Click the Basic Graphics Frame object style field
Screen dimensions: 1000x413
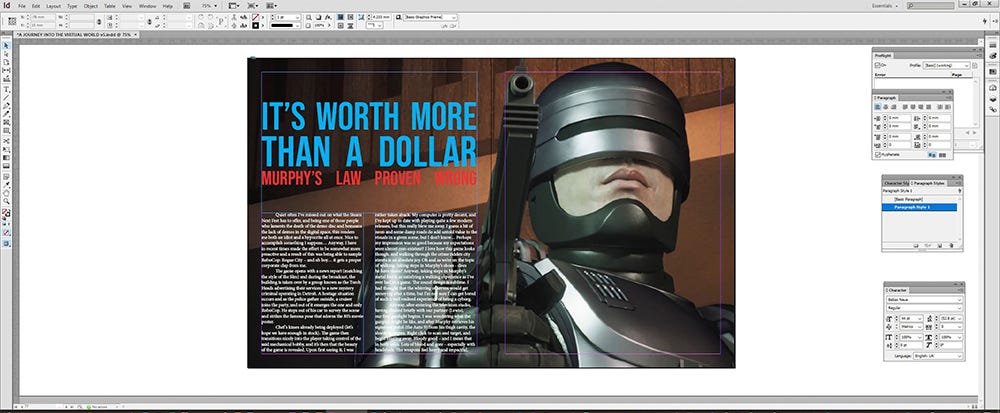tap(430, 17)
